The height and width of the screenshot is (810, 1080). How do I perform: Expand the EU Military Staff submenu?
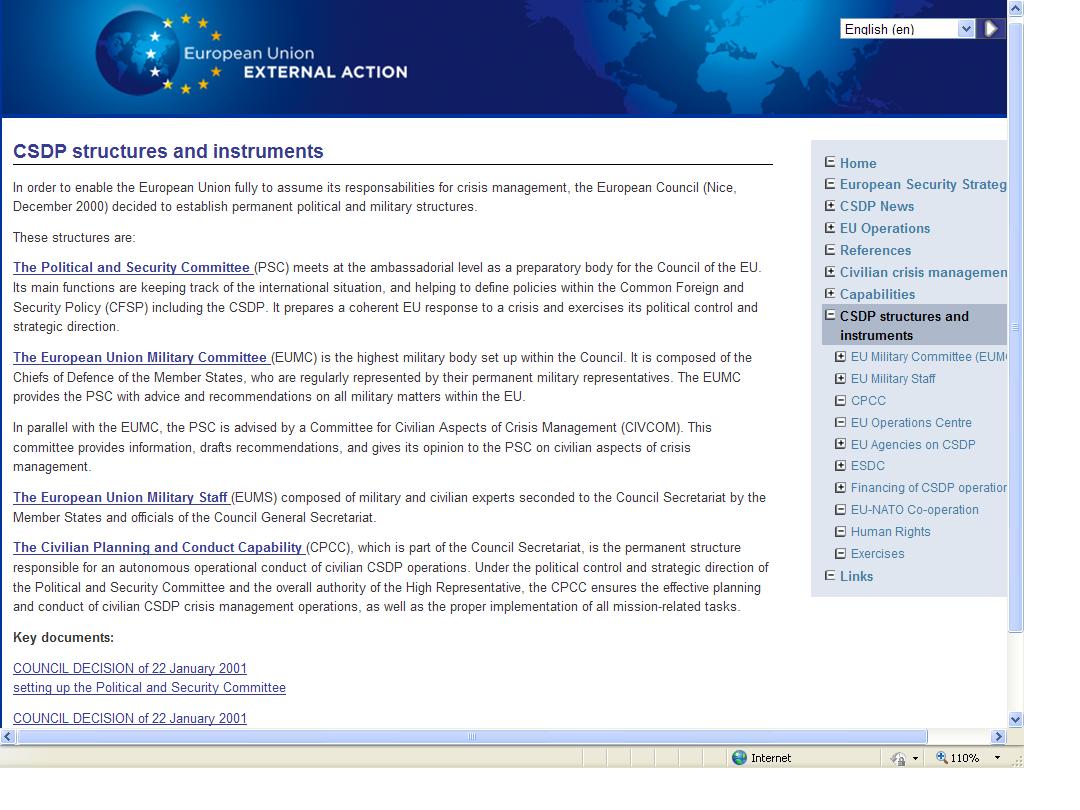pos(841,378)
